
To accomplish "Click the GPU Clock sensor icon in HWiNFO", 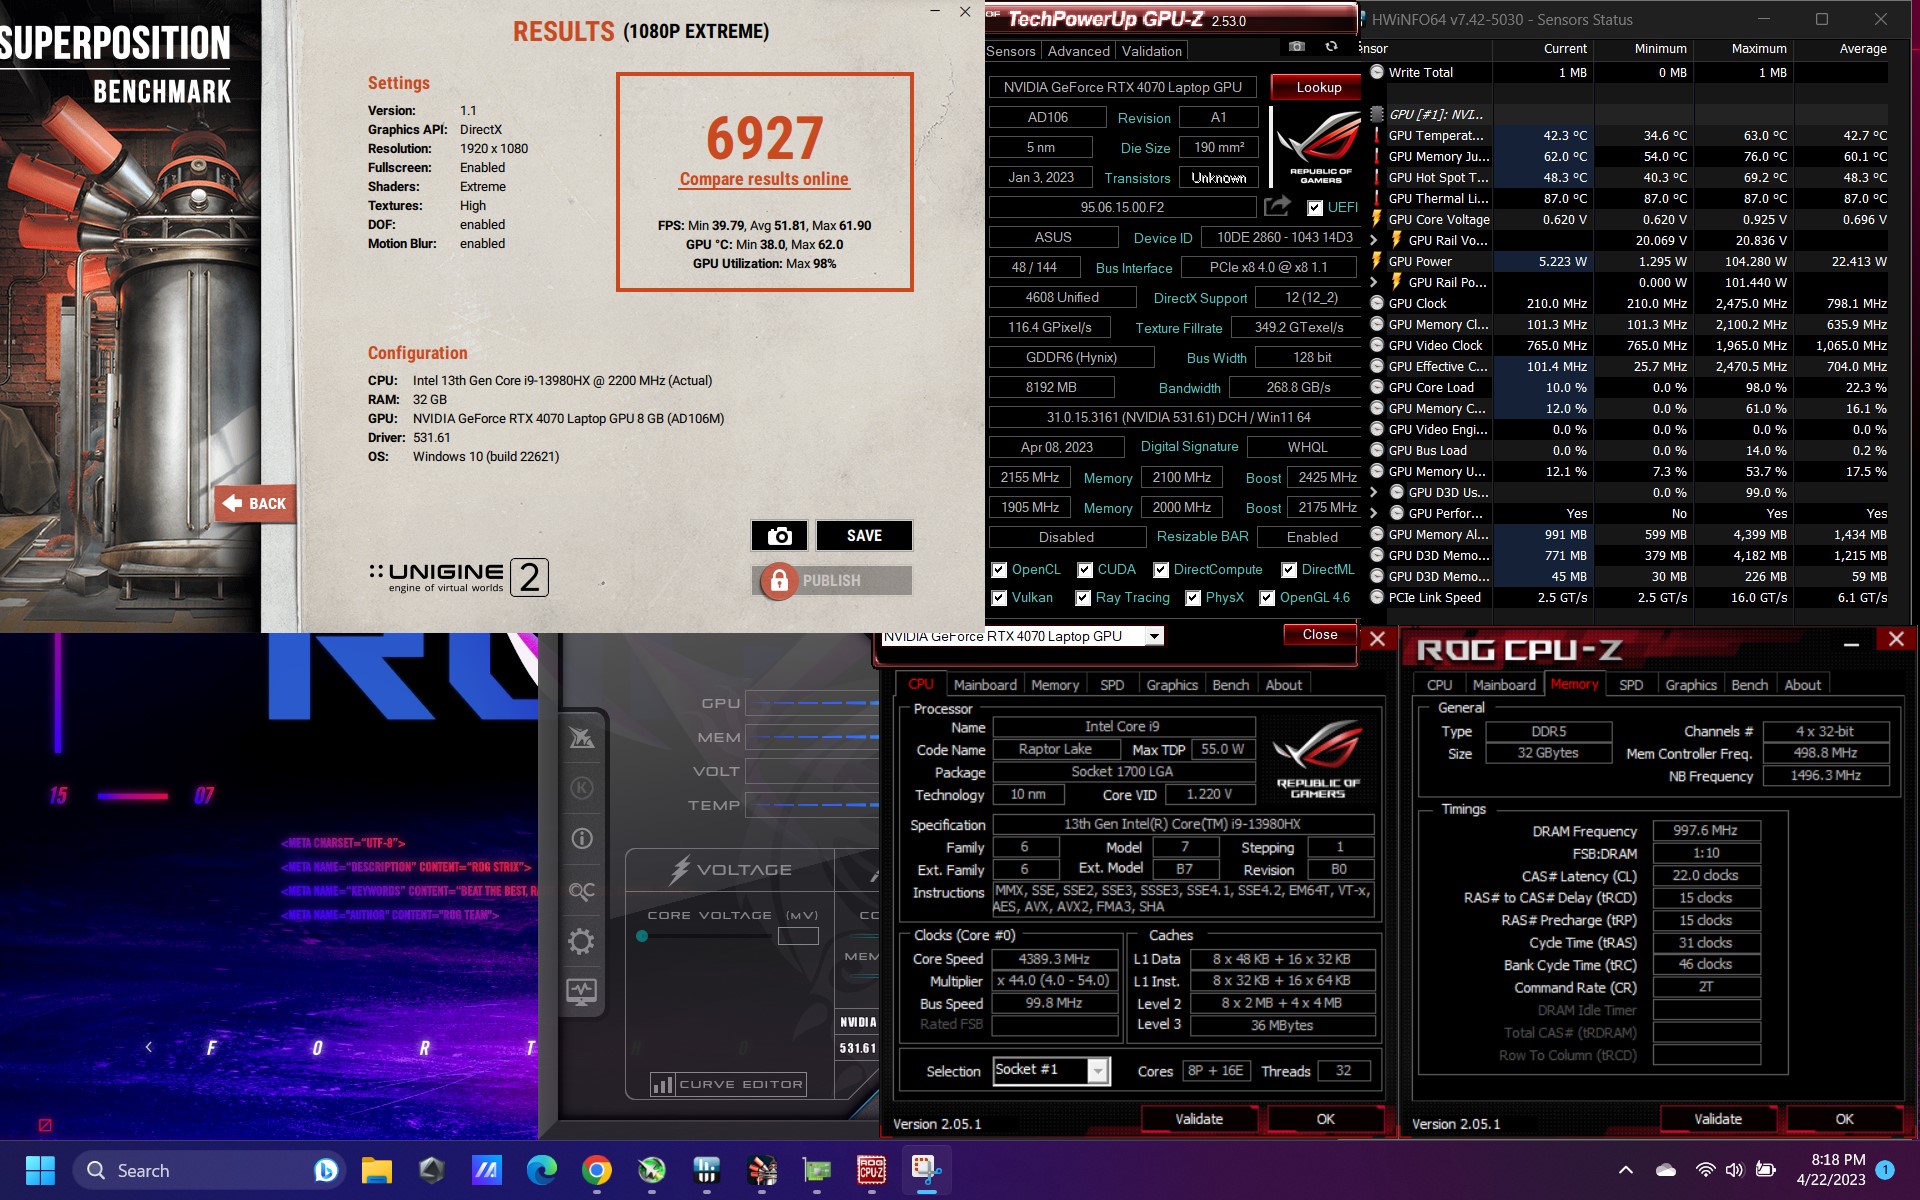I will click(x=1377, y=303).
